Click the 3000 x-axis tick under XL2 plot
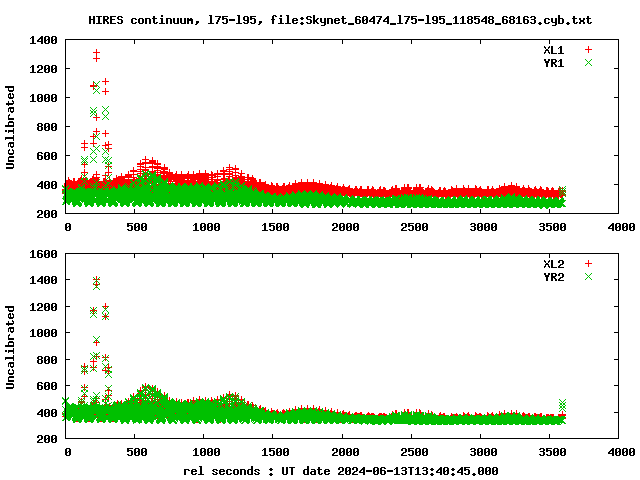640x480 pixels. pyautogui.click(x=483, y=452)
